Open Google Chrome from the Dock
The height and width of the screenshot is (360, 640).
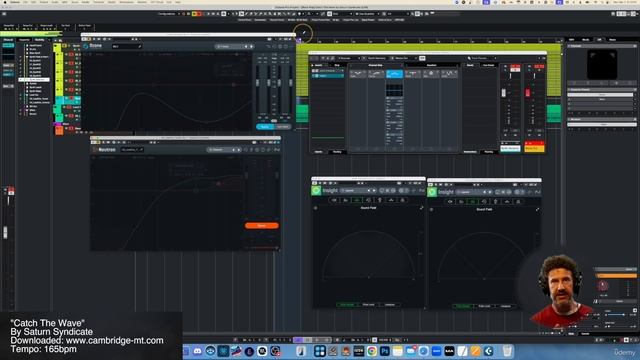(x=372, y=351)
